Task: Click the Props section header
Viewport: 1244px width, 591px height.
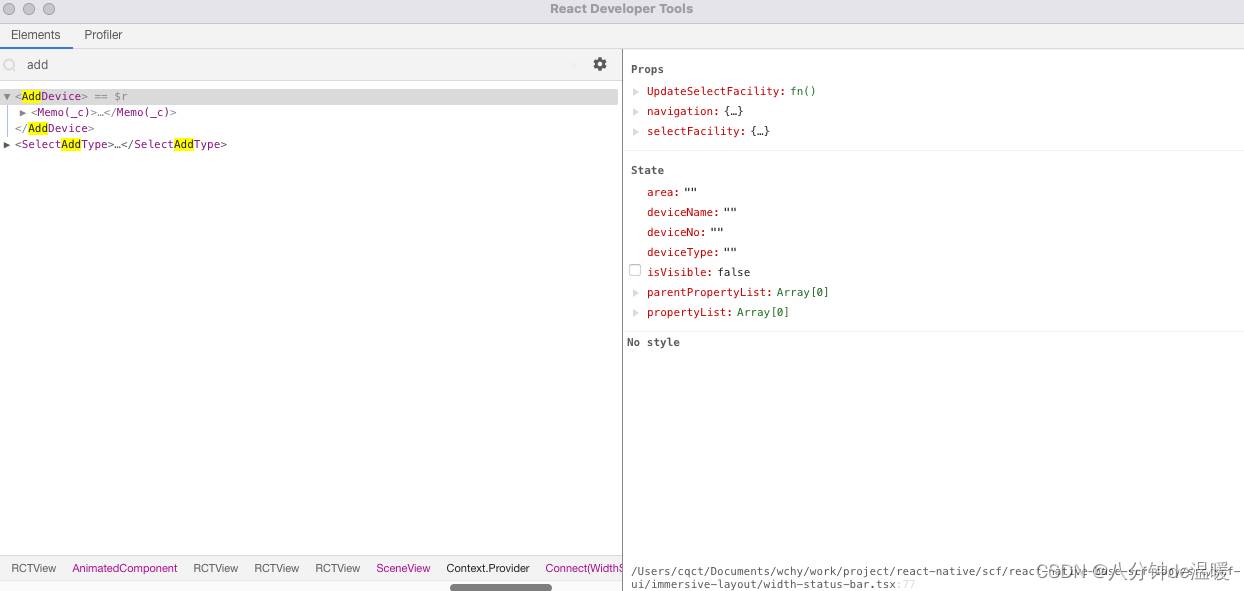Action: pos(647,69)
